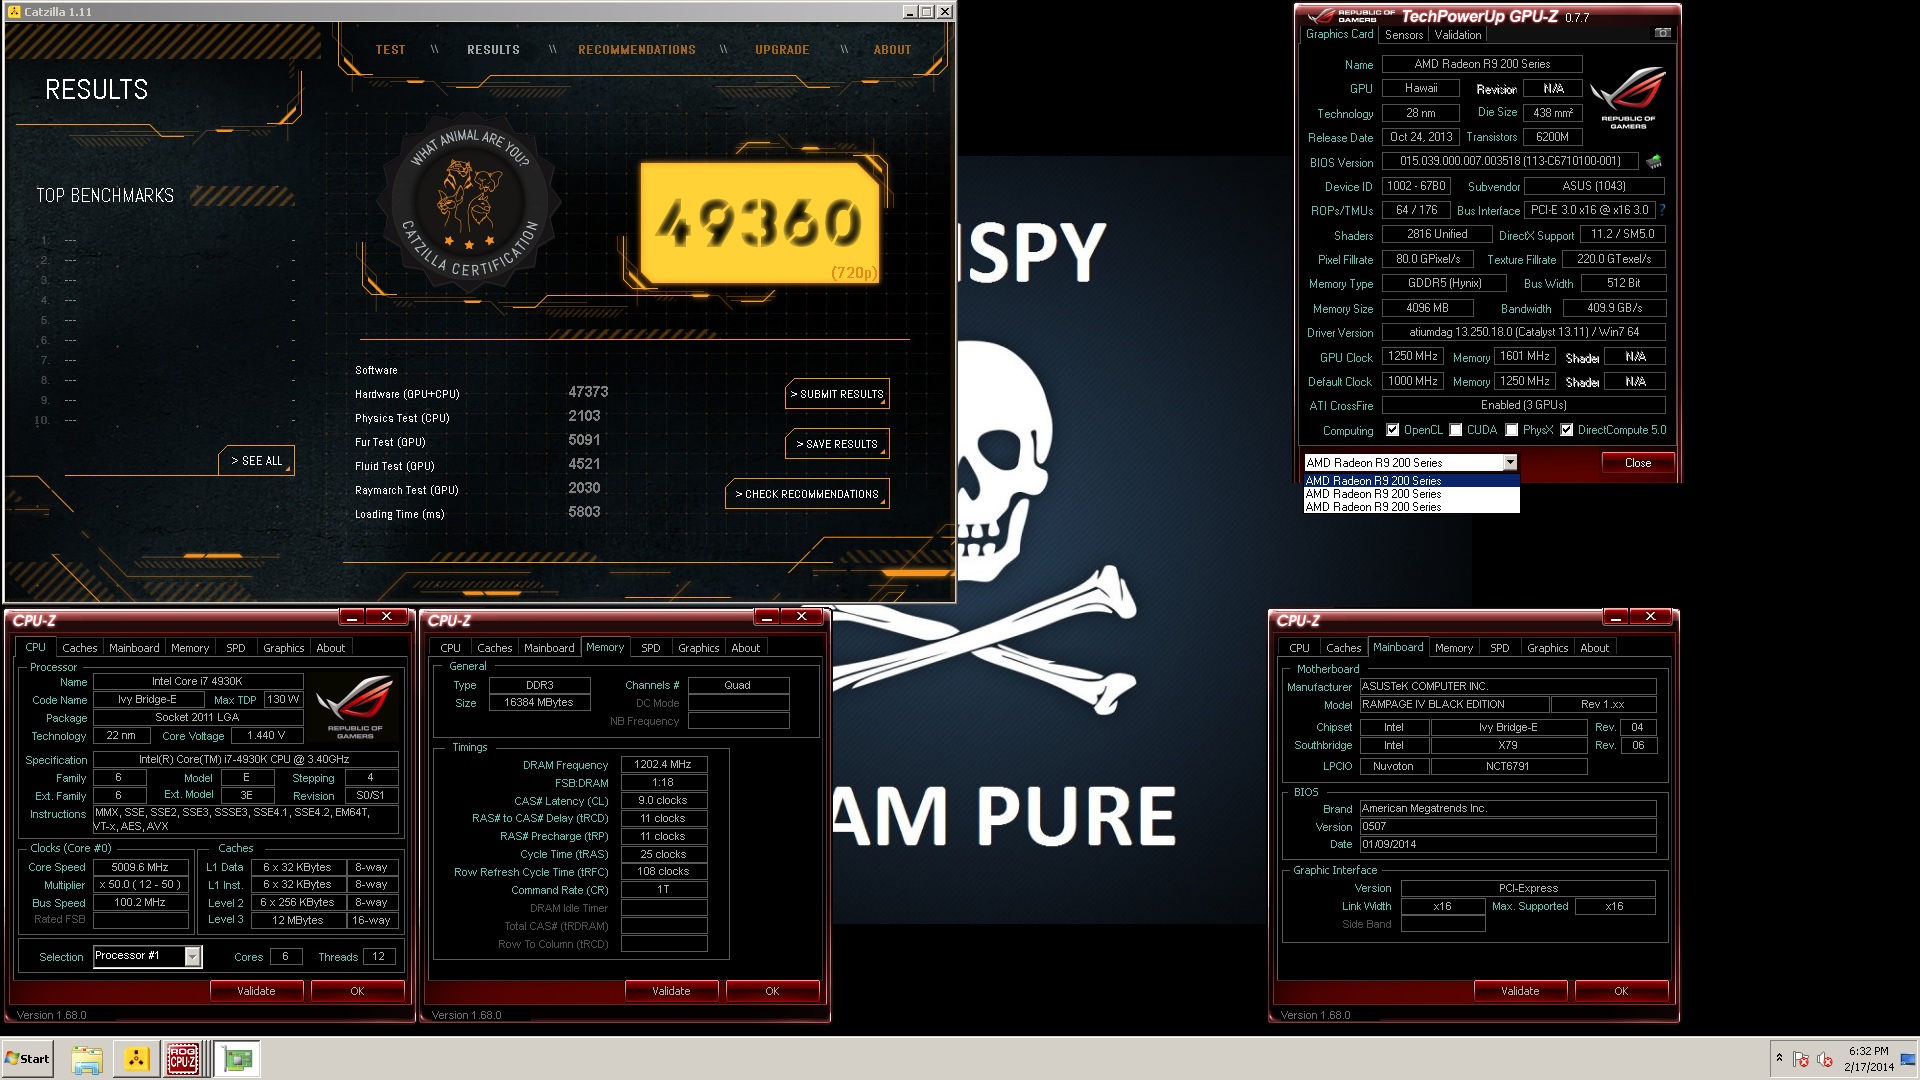Screen dimensions: 1920x1080
Task: Click the Show Desktop icon by the clock
Action: [1908, 1059]
